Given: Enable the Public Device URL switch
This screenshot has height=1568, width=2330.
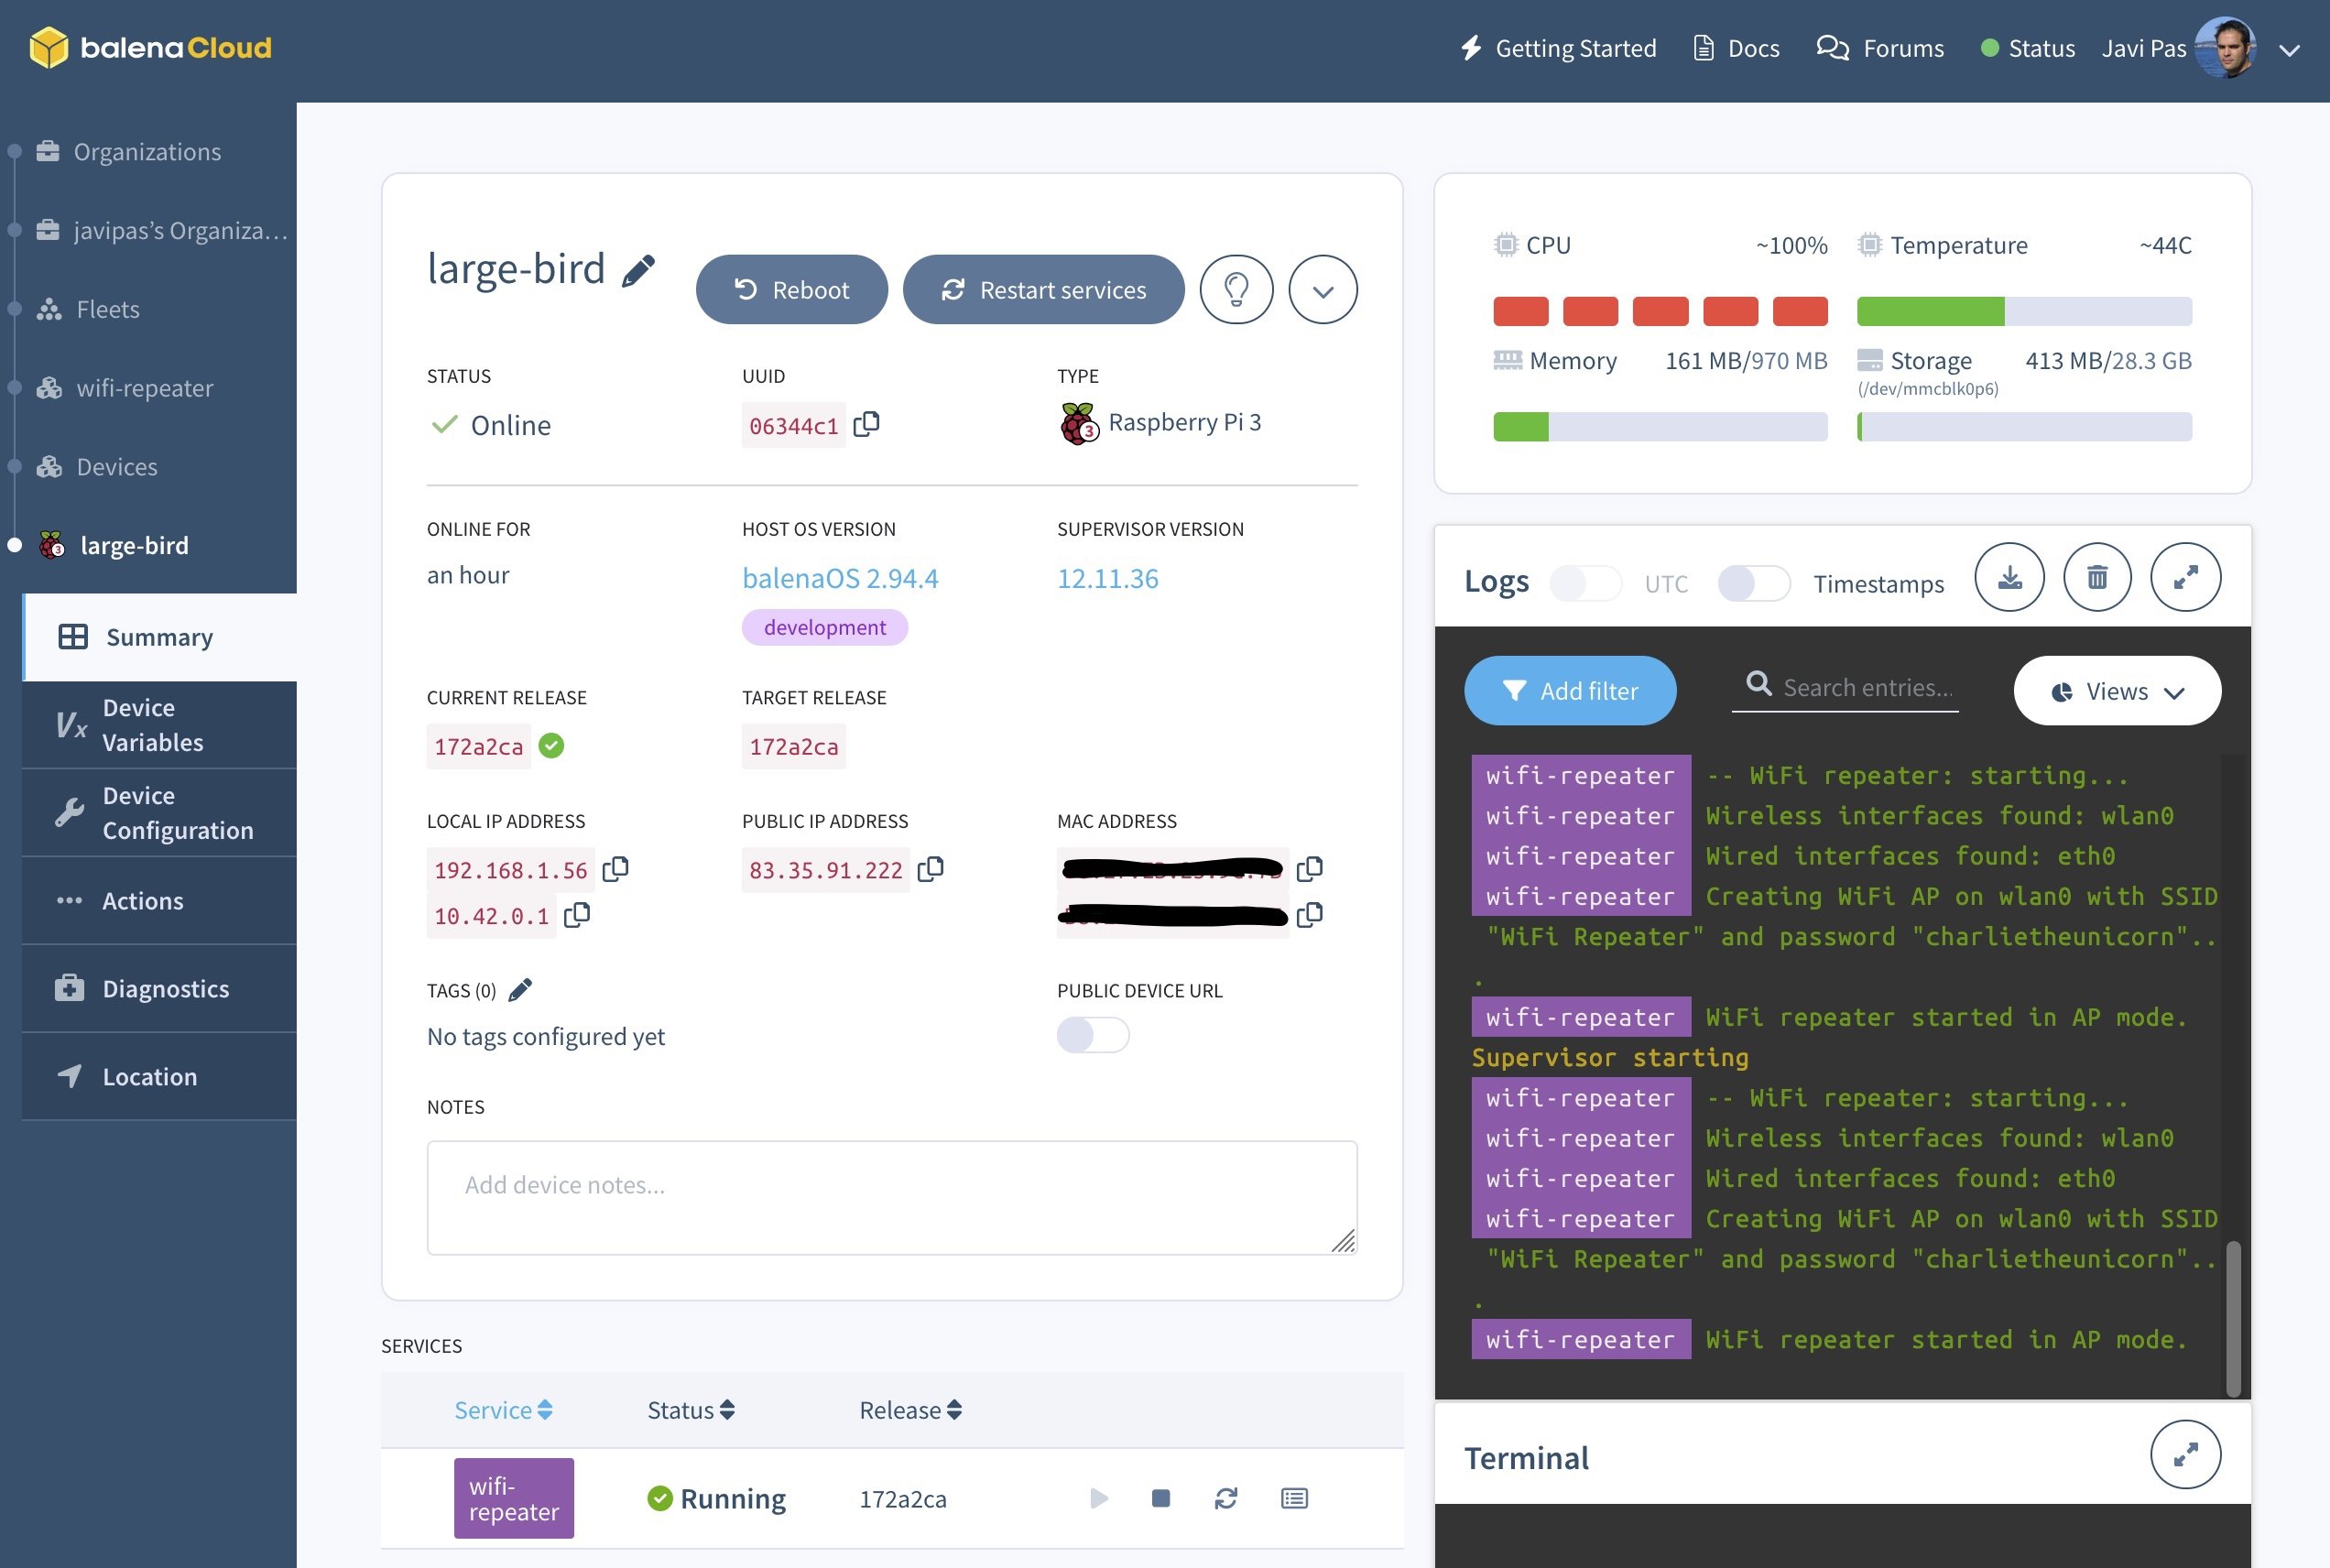Looking at the screenshot, I should (1092, 1035).
